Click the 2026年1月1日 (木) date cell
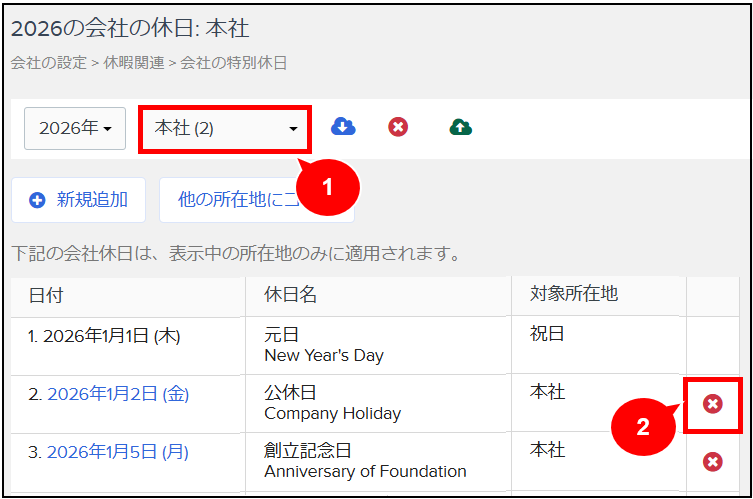This screenshot has width=753, height=499. [104, 336]
